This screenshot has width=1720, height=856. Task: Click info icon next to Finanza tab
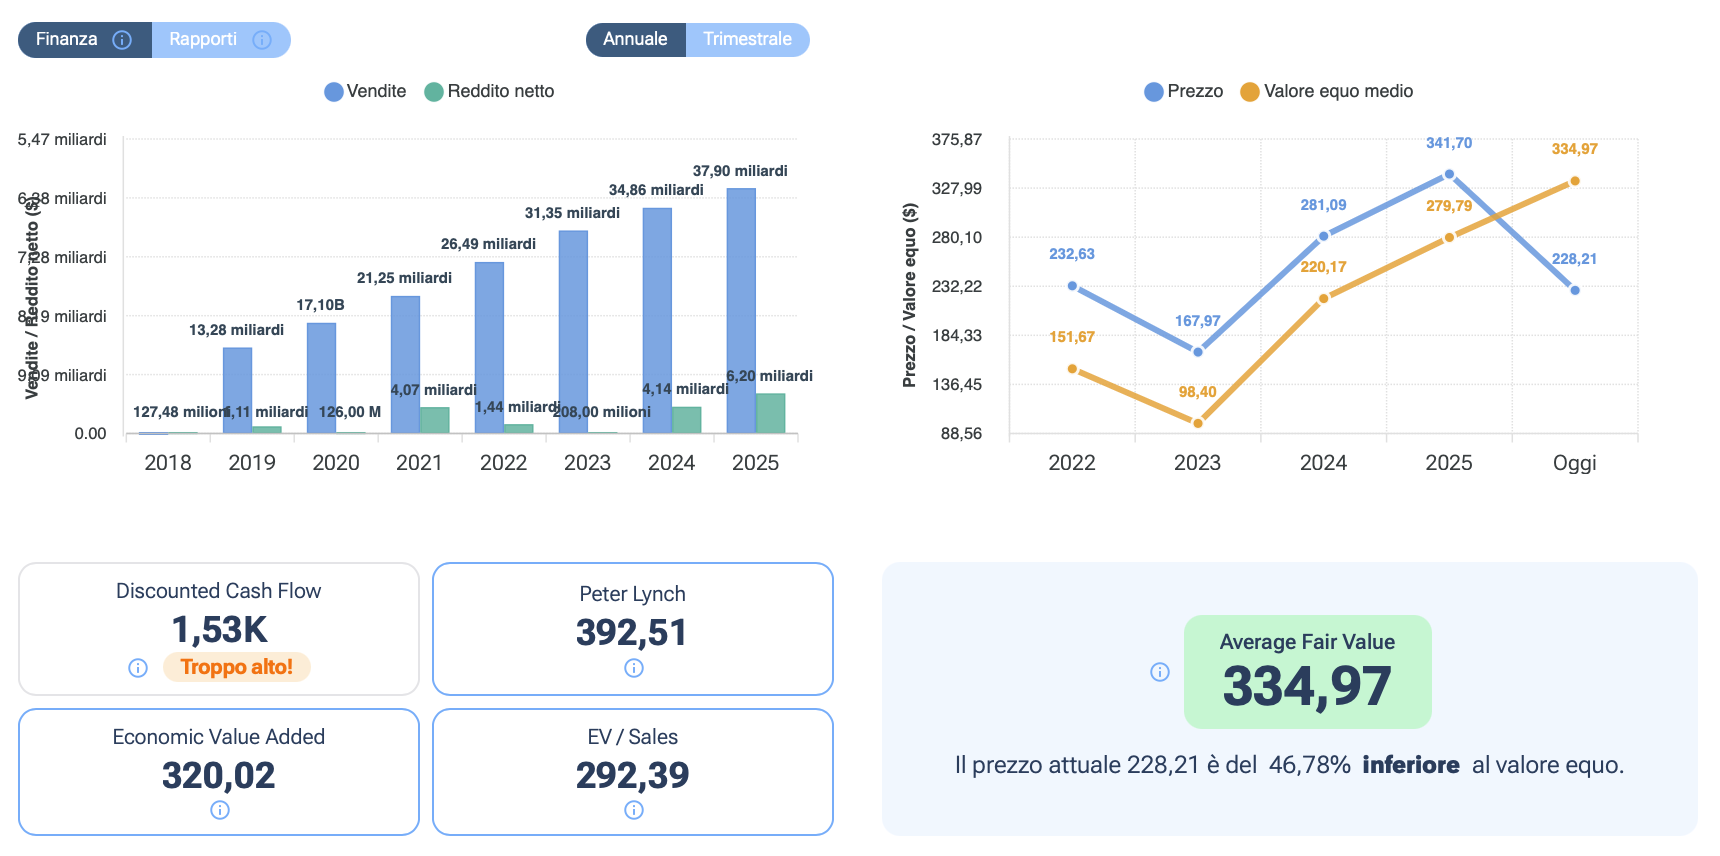pos(122,40)
